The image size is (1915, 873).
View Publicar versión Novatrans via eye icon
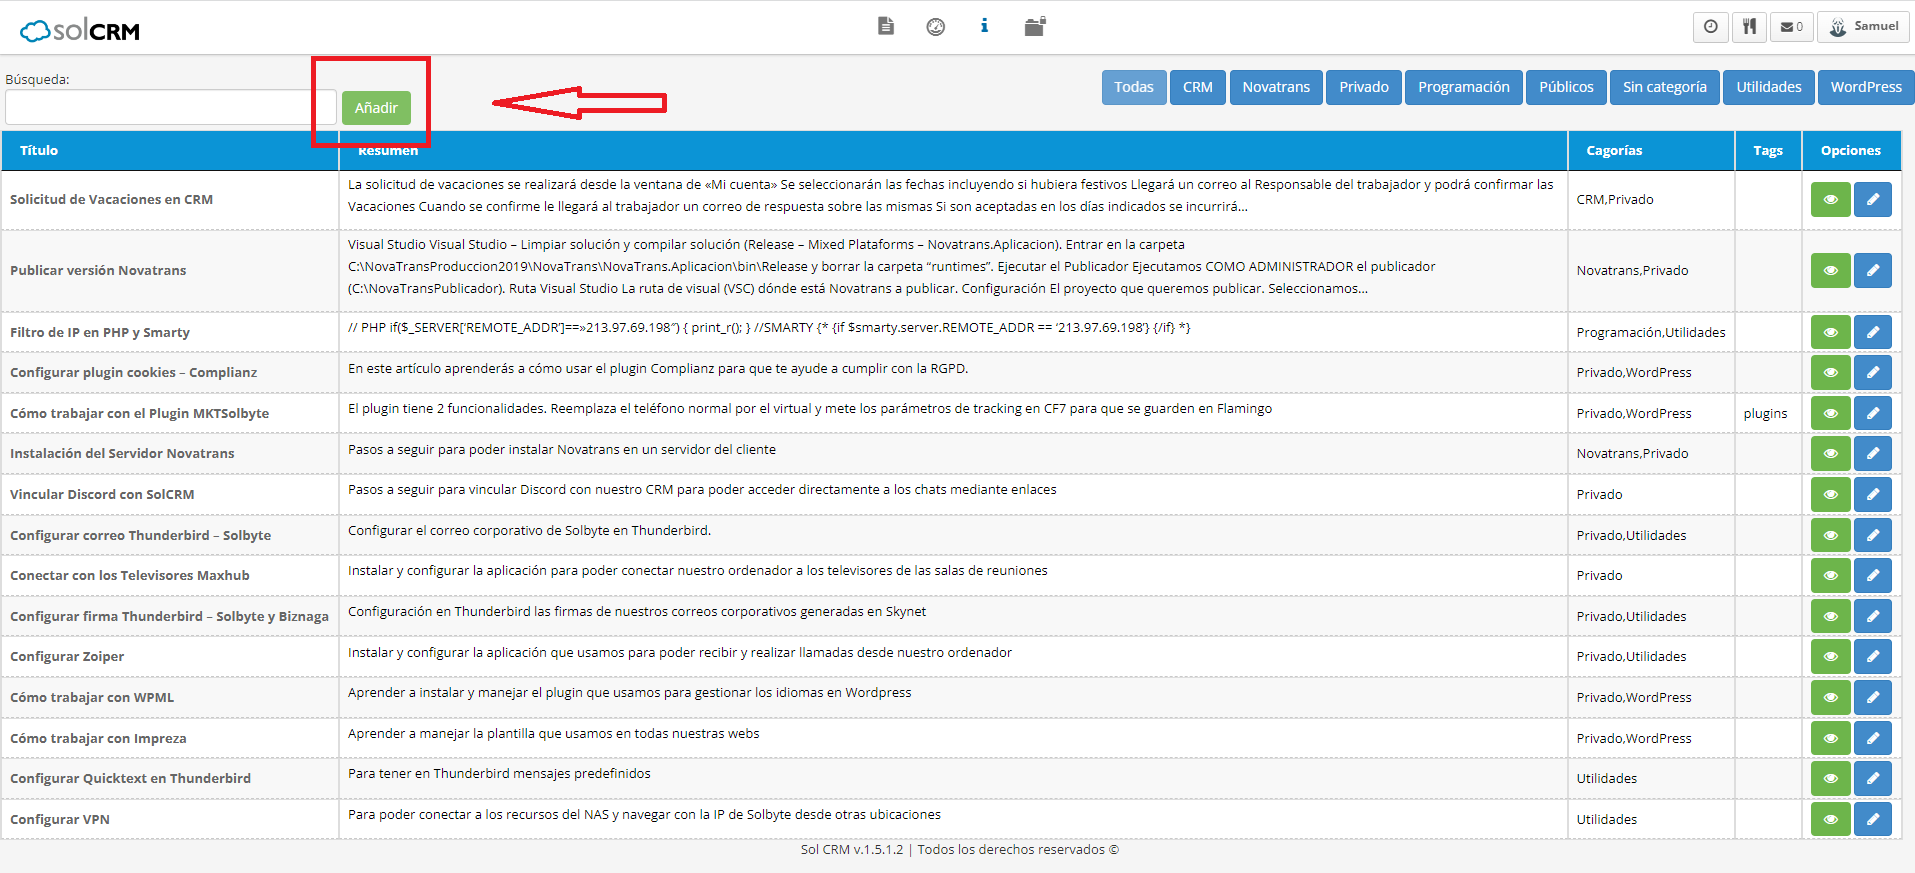[1830, 270]
